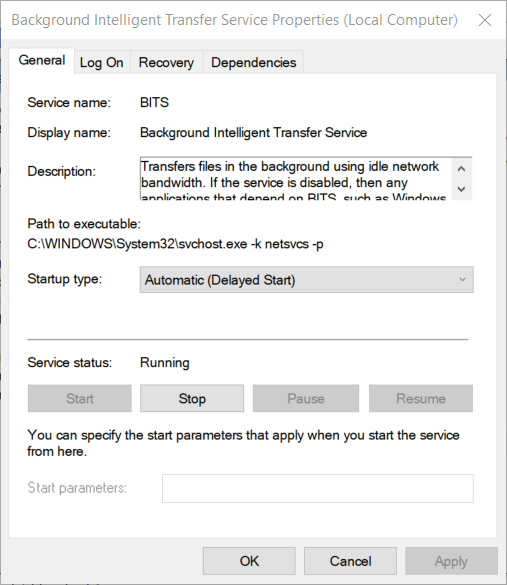
Task: Click the Pause button
Action: tap(306, 398)
